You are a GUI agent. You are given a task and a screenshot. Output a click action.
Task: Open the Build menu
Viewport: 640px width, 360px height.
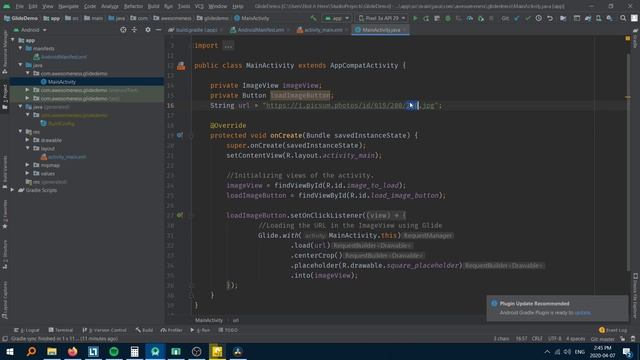pos(153,6)
